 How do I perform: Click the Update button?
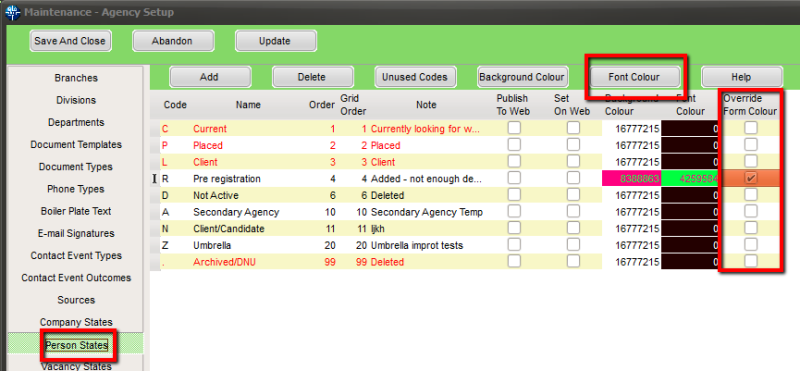276,41
